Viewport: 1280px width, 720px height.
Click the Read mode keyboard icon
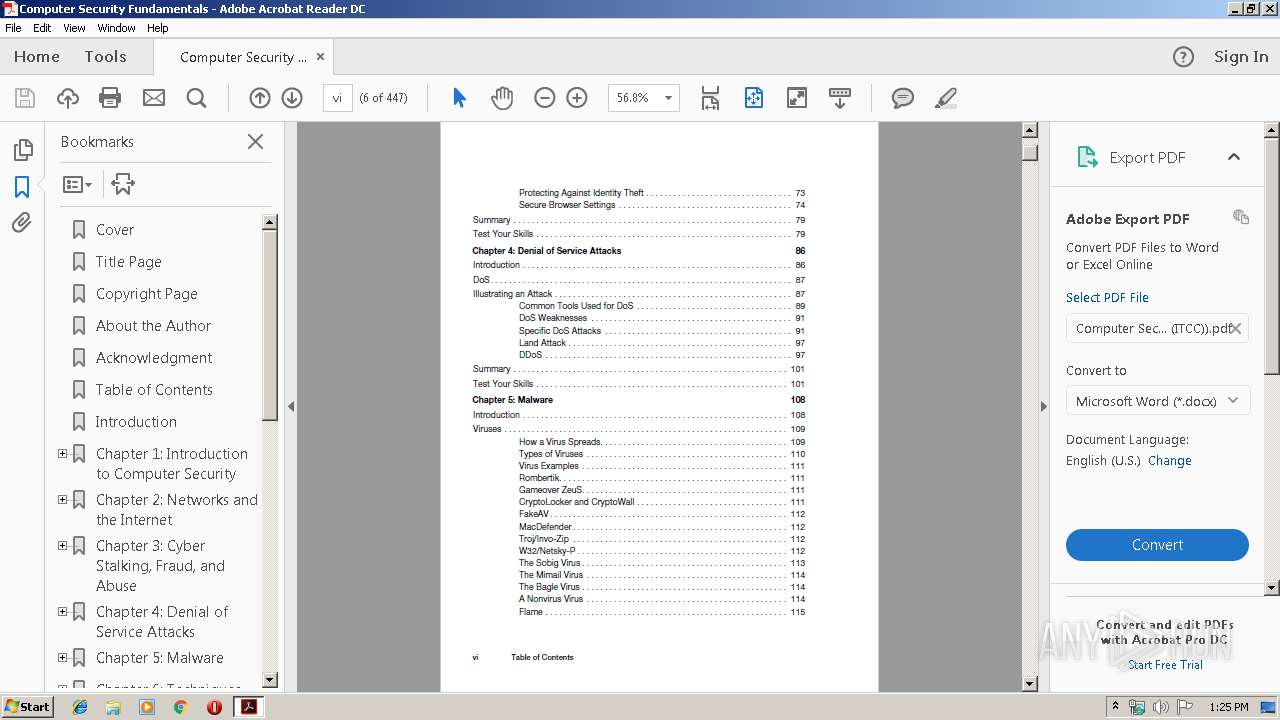pyautogui.click(x=840, y=98)
